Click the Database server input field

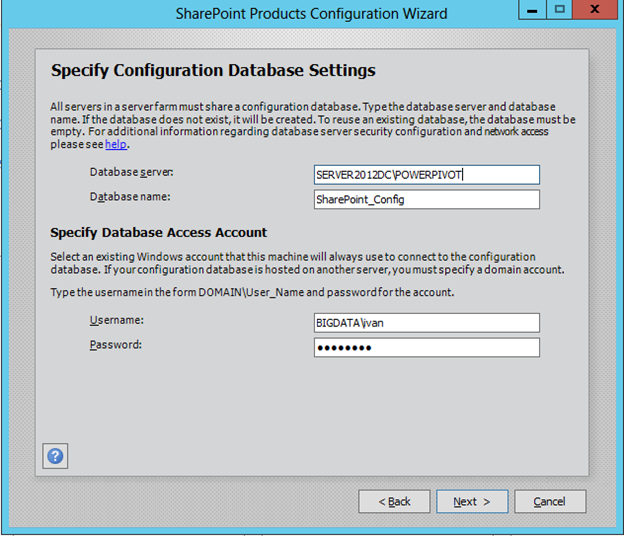pos(426,175)
